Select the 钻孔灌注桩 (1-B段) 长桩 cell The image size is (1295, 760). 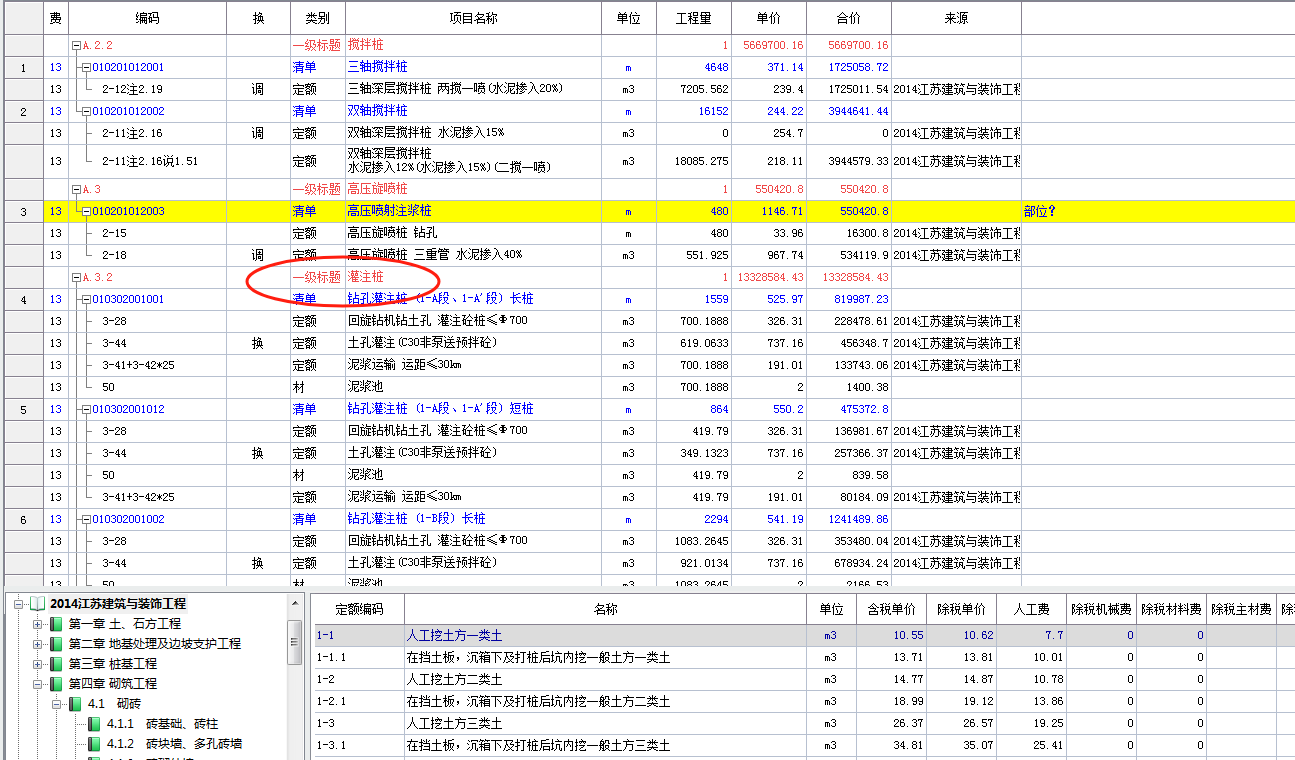[473, 520]
